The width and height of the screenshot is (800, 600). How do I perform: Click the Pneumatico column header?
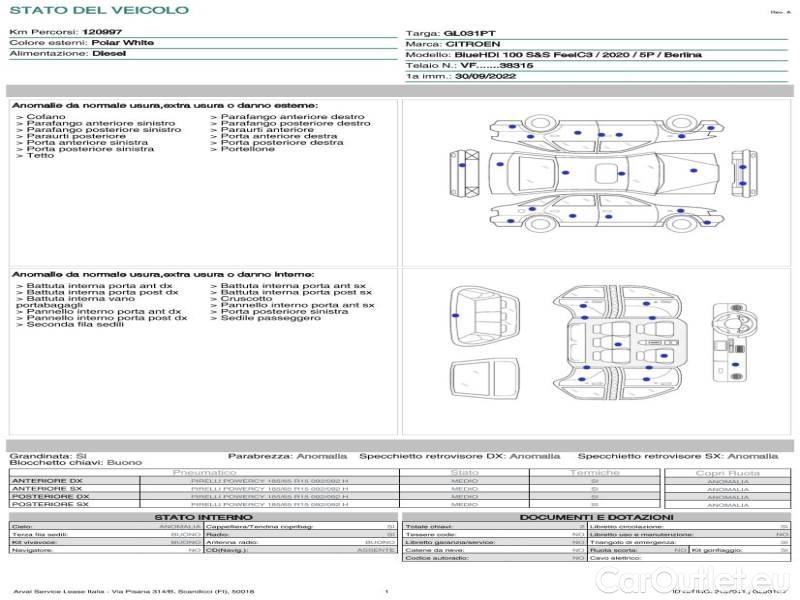205,472
